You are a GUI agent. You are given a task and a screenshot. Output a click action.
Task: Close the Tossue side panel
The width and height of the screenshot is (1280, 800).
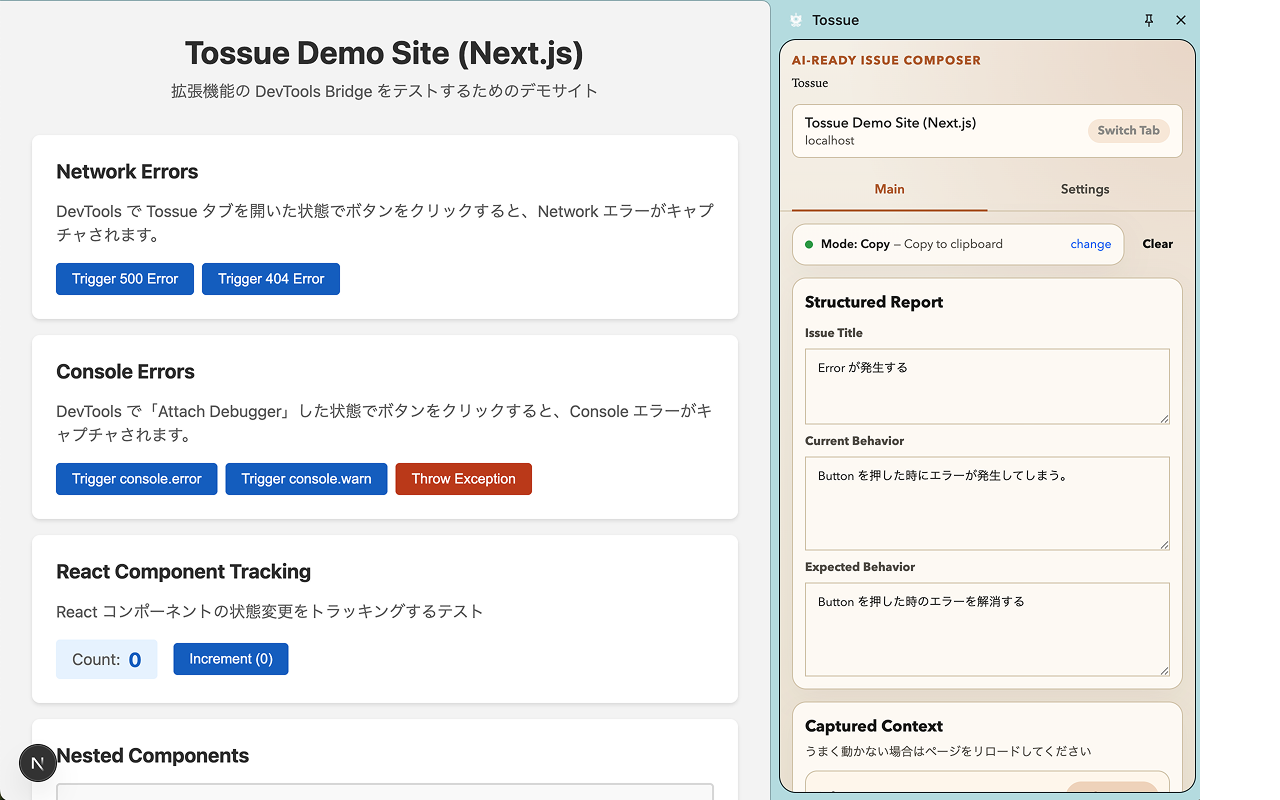[x=1181, y=20]
